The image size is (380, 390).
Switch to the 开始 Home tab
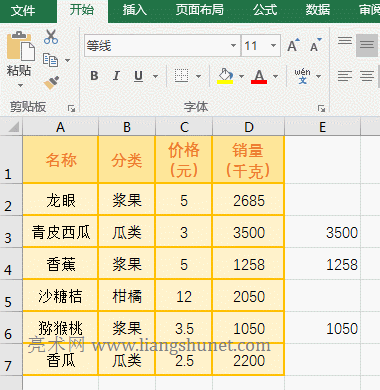[82, 10]
